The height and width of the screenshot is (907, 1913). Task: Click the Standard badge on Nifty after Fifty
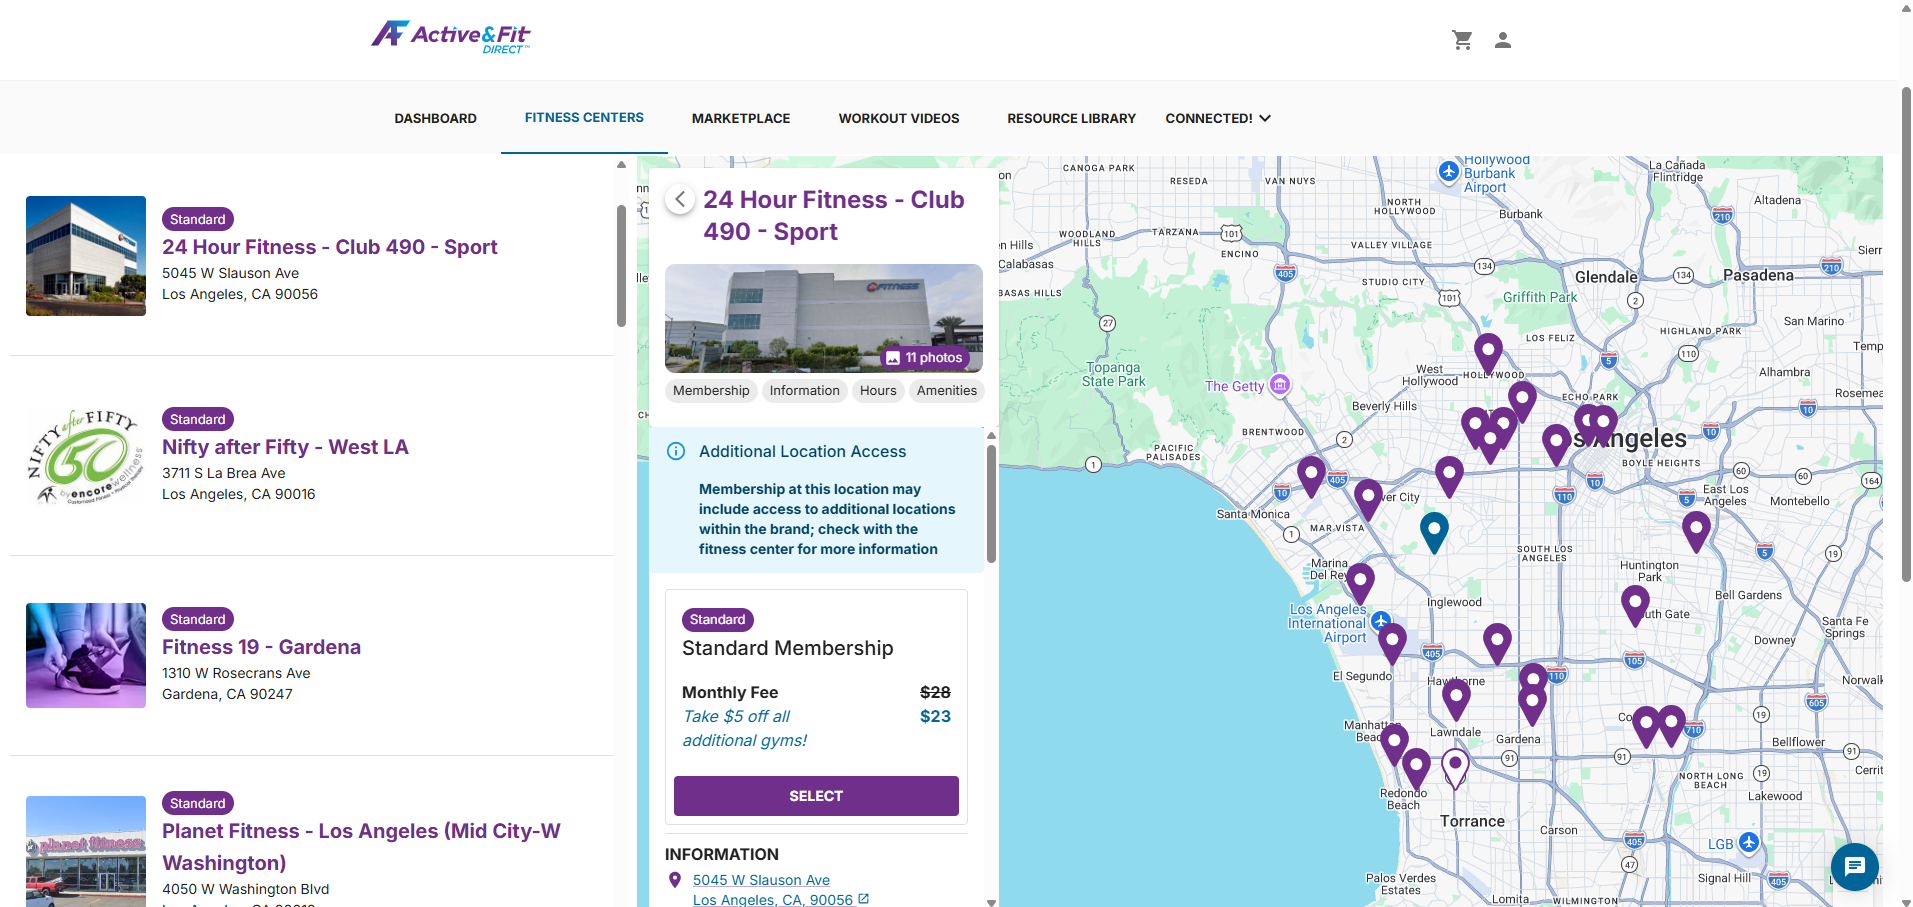[x=197, y=419]
